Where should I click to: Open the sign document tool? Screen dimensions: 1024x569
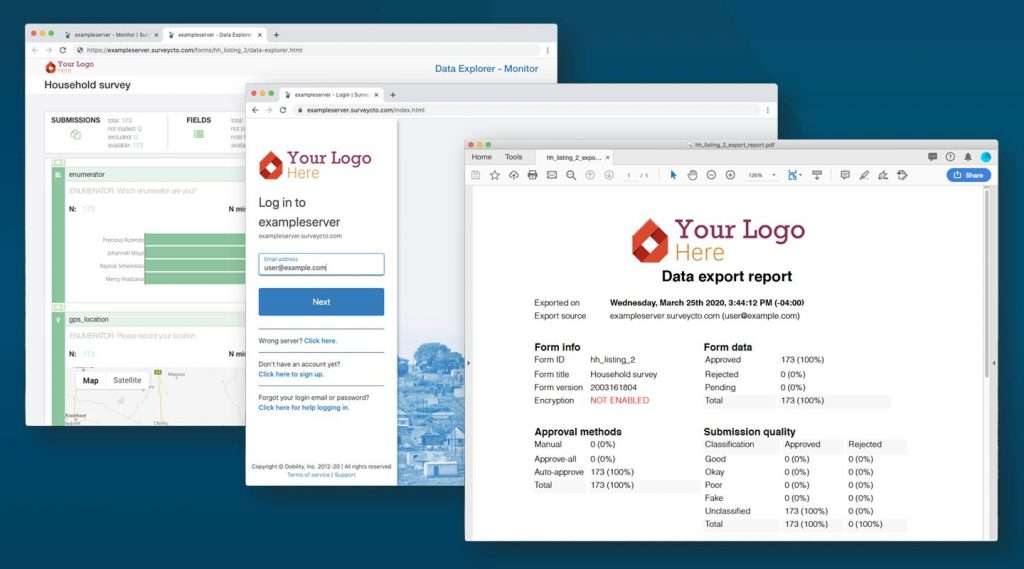(883, 175)
